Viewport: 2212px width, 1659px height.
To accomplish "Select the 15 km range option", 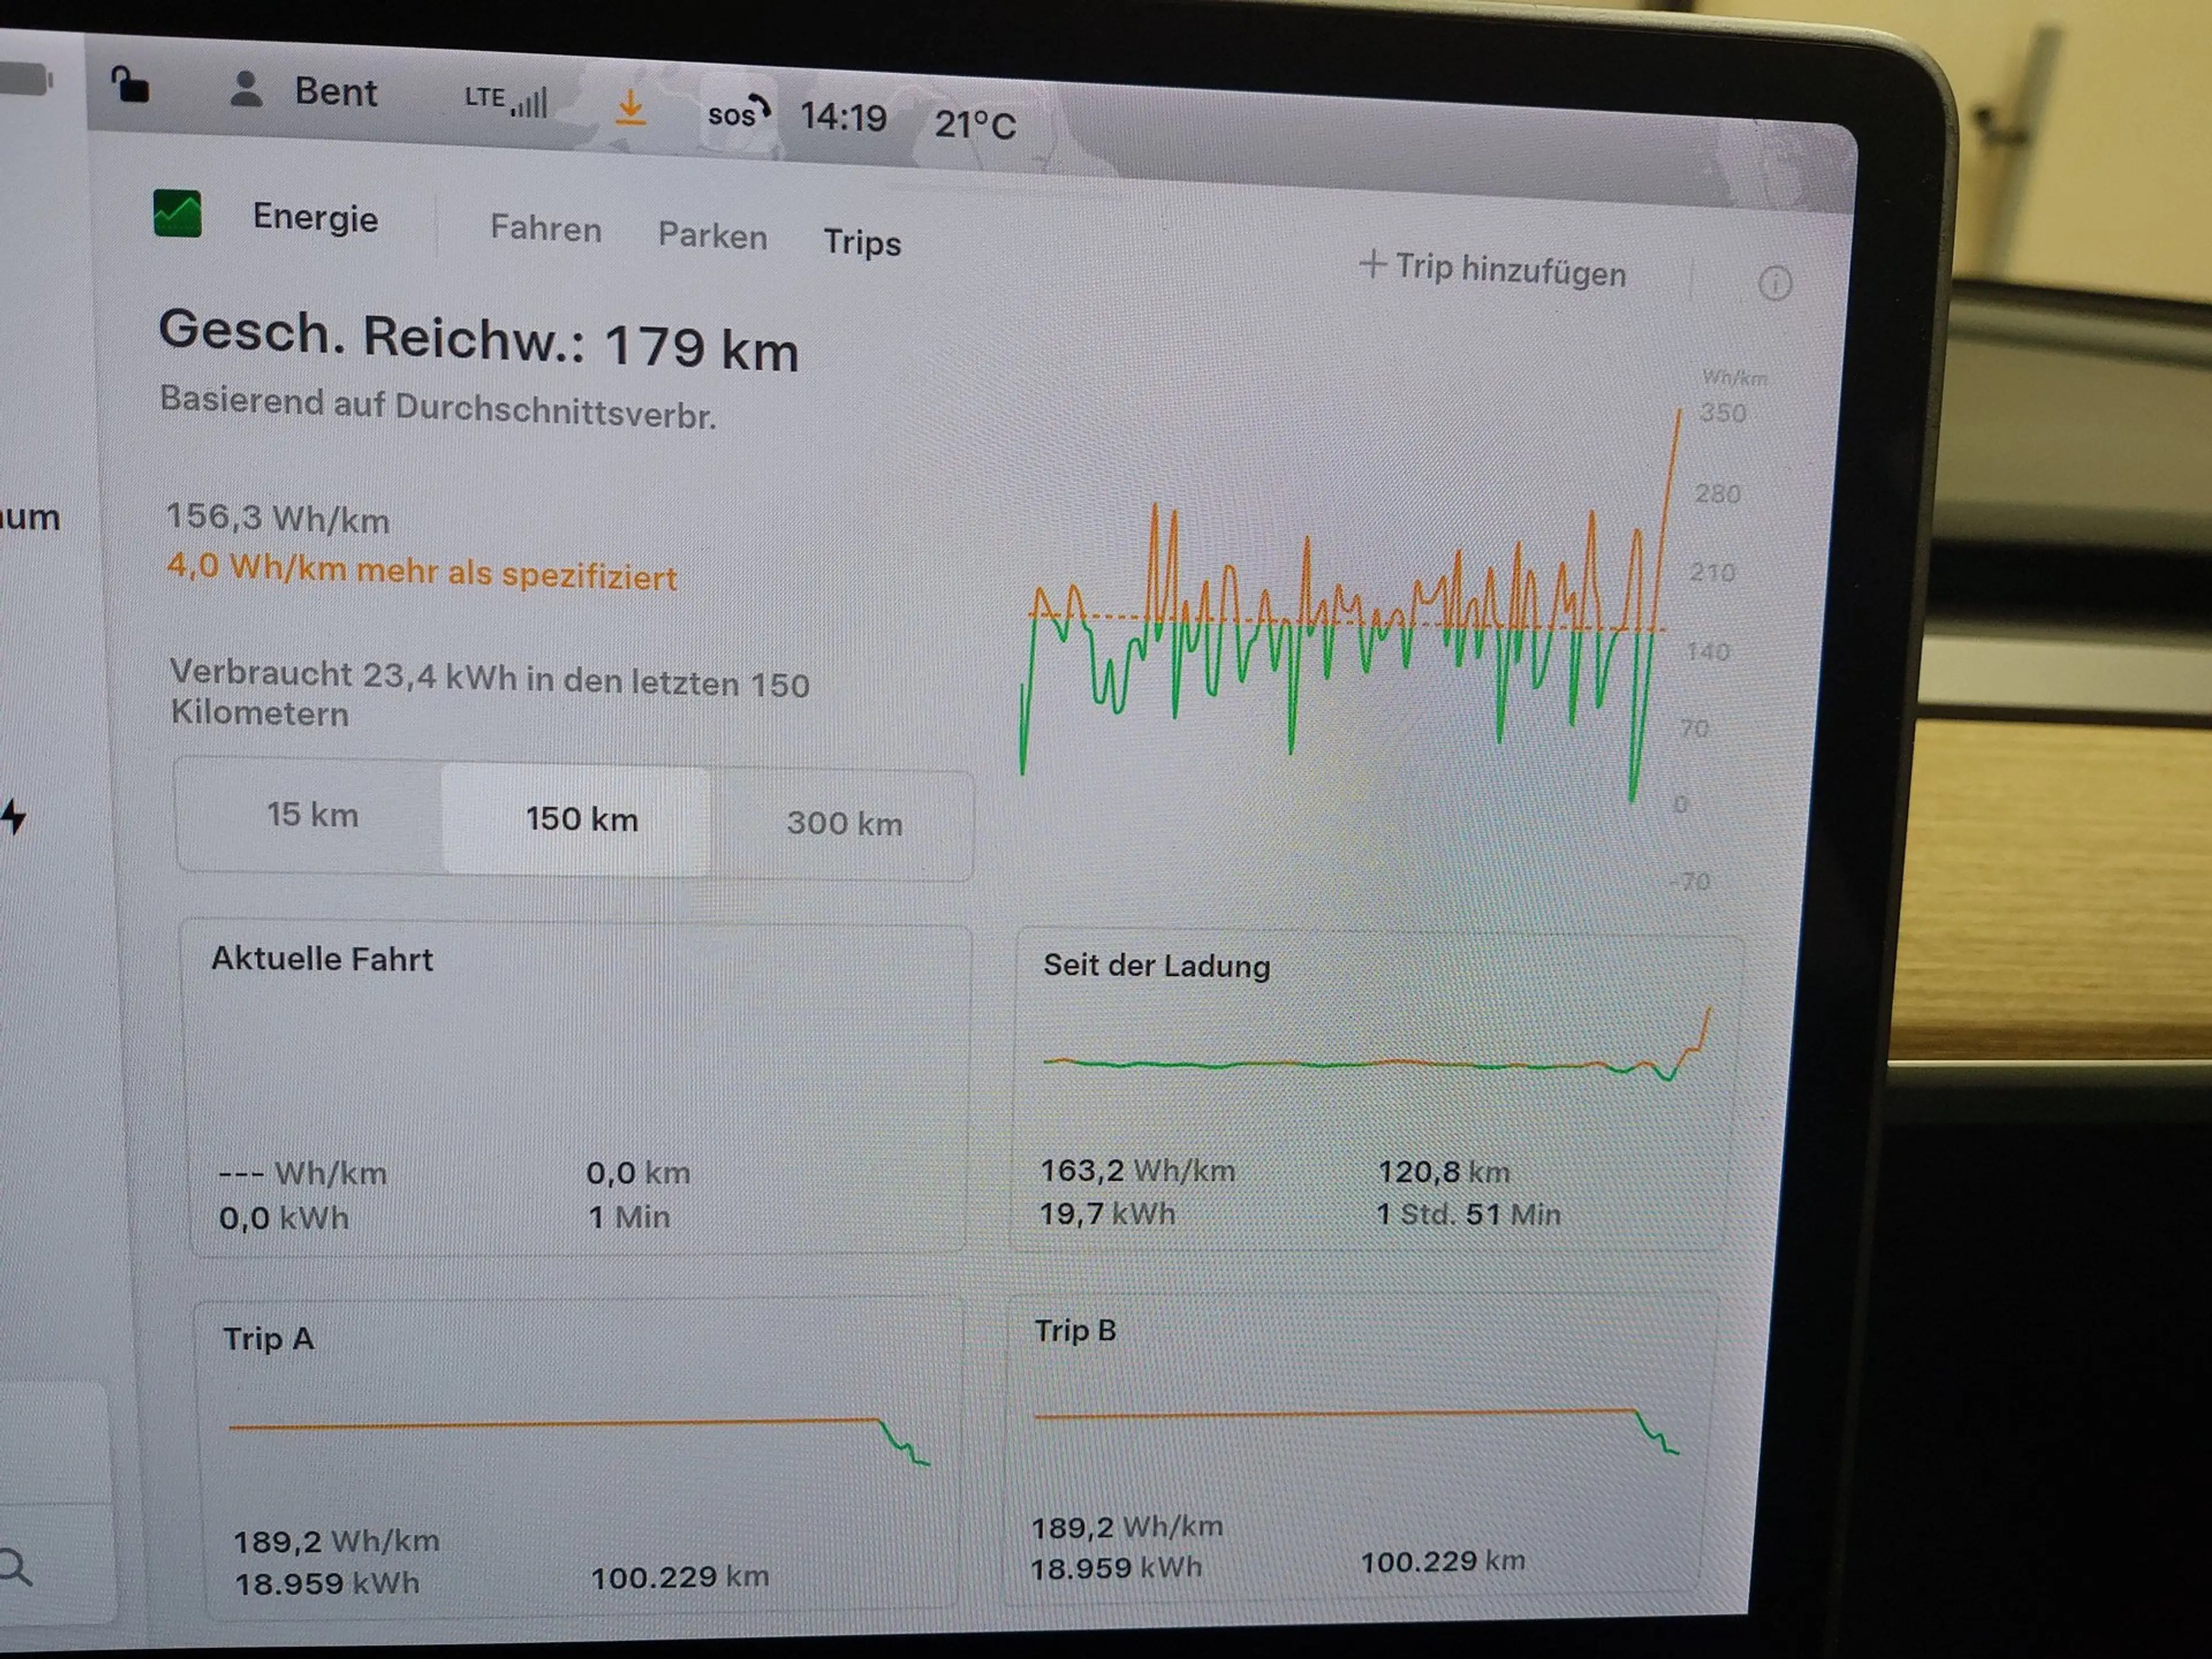I will 311,815.
